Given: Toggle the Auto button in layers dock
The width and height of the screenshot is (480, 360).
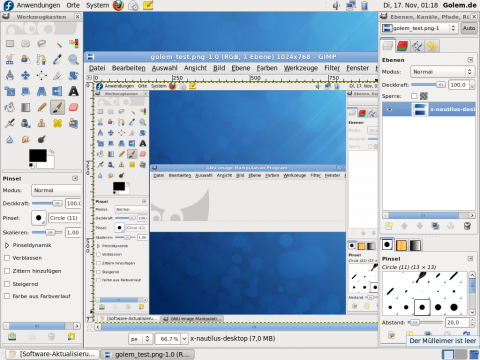Looking at the screenshot, I should pyautogui.click(x=469, y=28).
